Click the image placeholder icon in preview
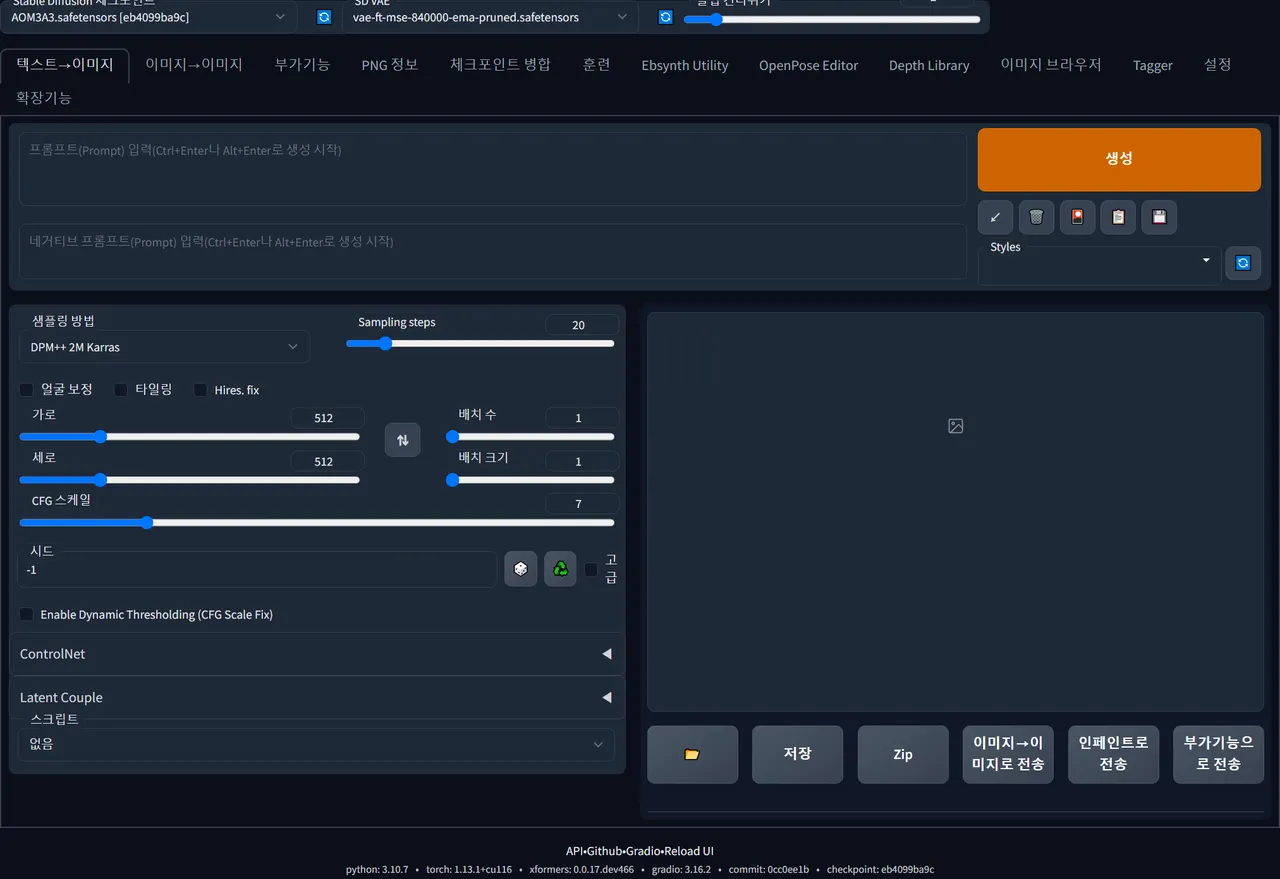The image size is (1280, 879). 955,426
